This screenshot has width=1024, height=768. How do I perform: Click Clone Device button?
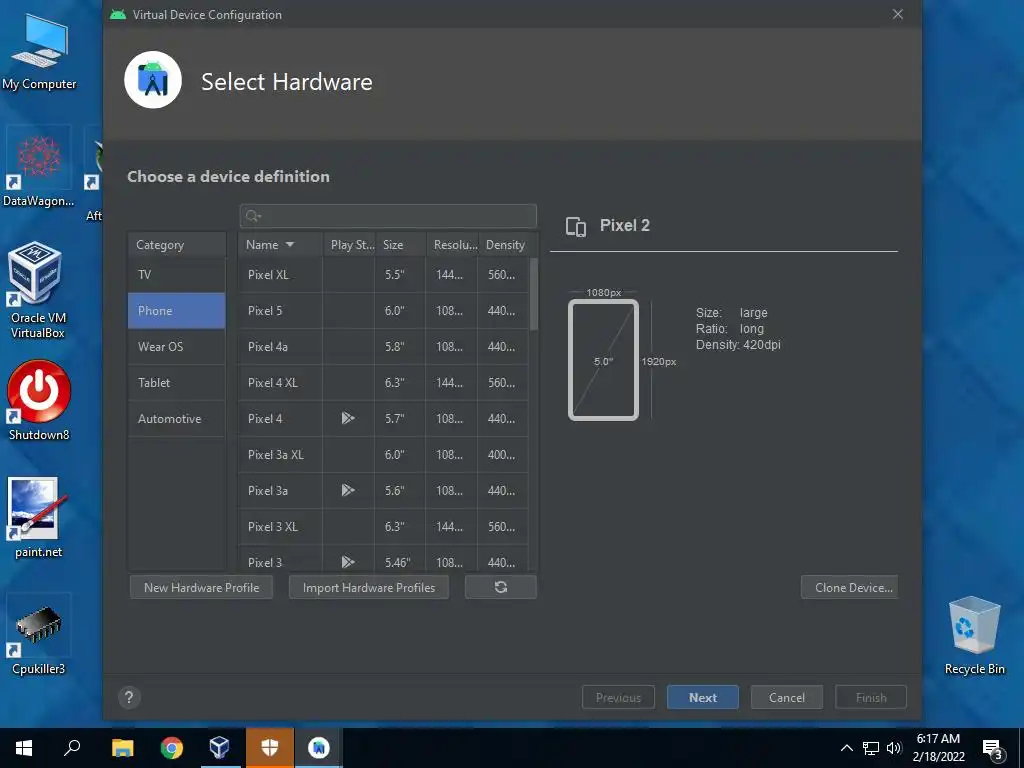click(850, 587)
